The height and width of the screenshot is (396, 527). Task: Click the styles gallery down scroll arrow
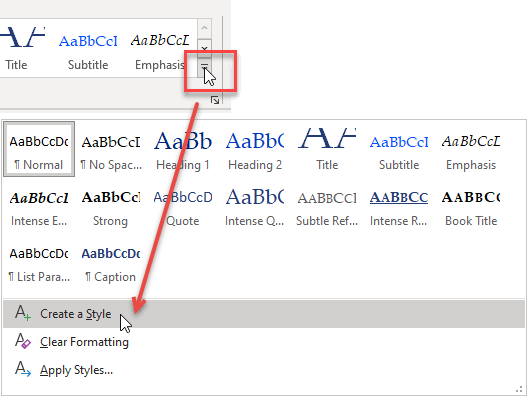(x=204, y=48)
